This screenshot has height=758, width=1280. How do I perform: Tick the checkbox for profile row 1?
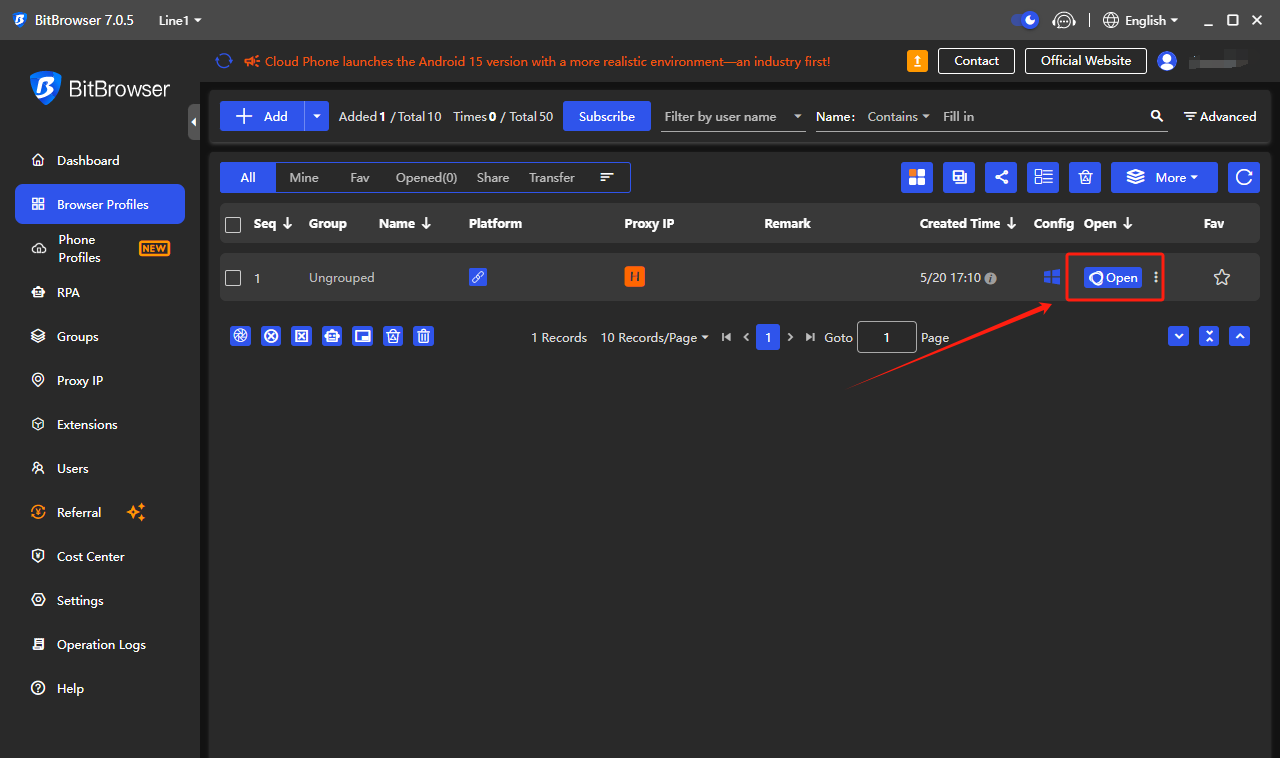[233, 278]
